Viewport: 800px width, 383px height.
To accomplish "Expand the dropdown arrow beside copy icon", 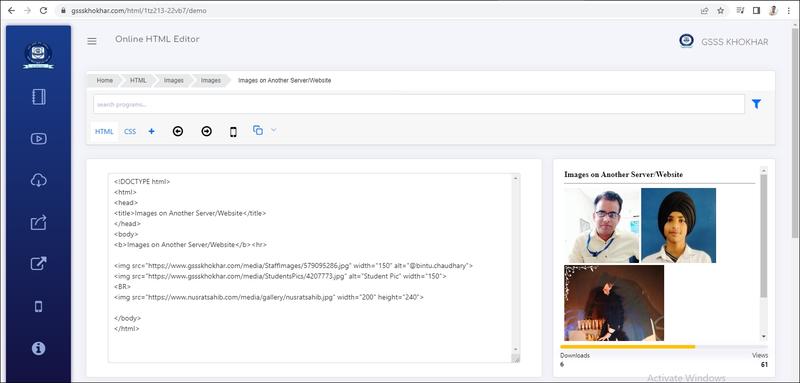I will [273, 130].
